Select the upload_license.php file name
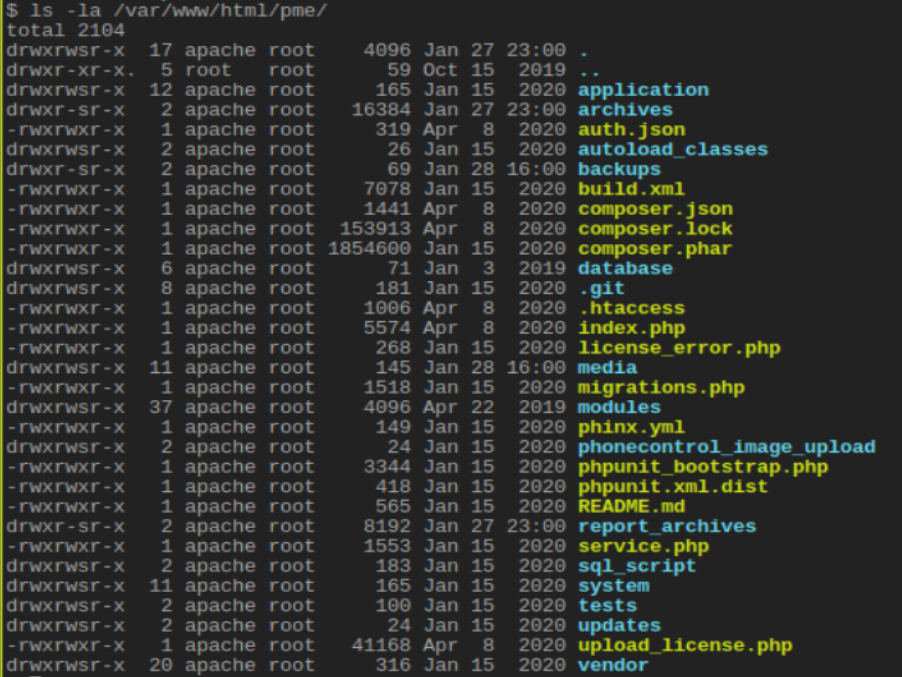902x677 pixels. click(684, 646)
